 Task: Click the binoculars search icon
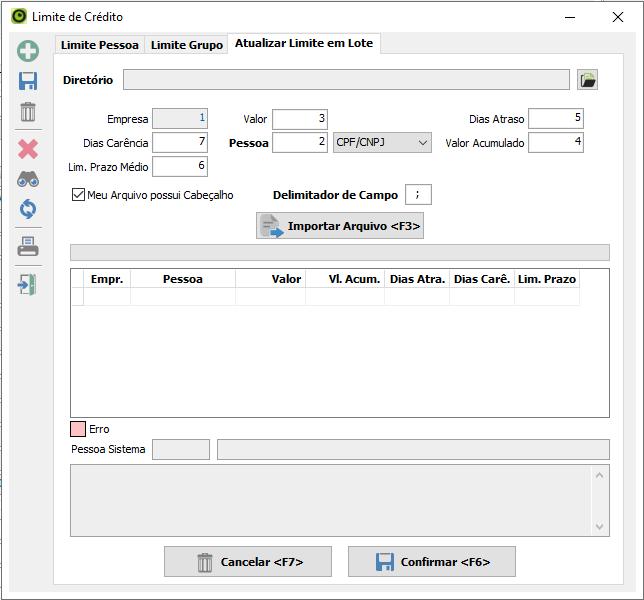(x=28, y=179)
